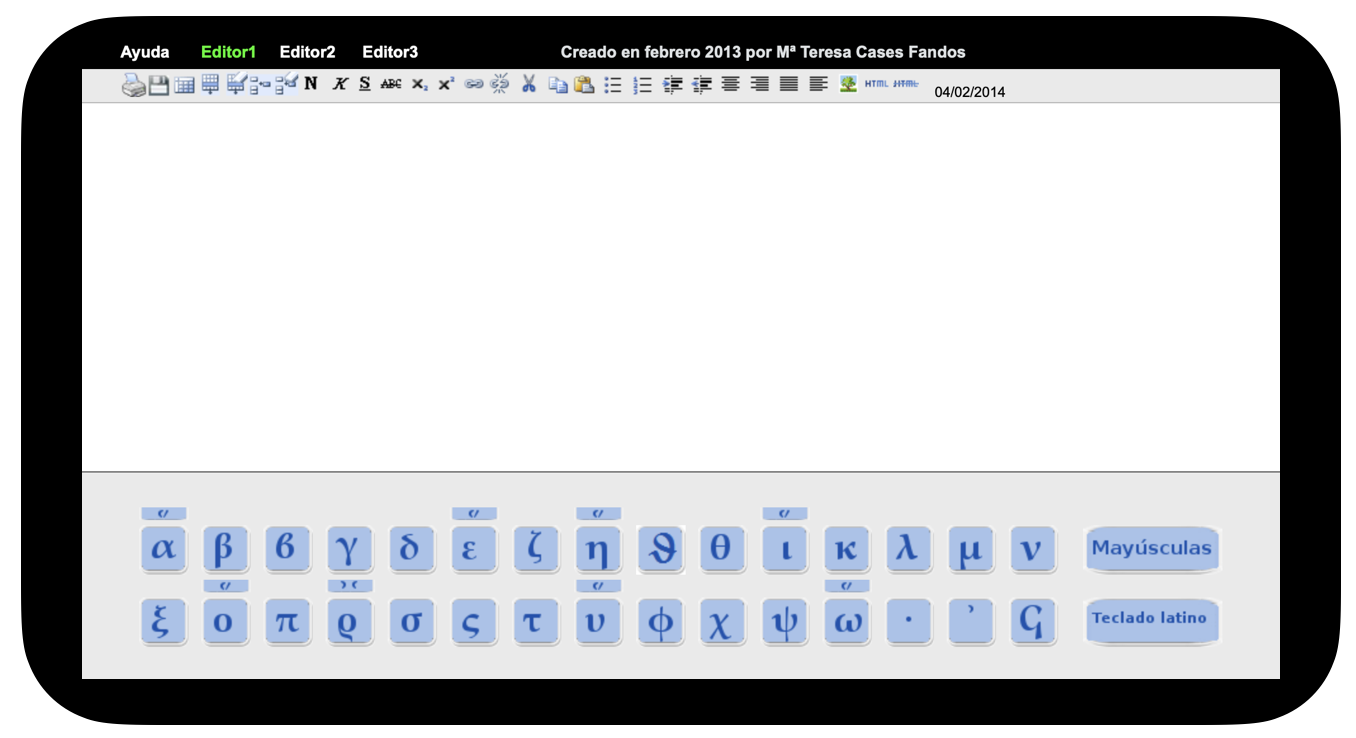The height and width of the screenshot is (738, 1356).
Task: Apply subscript formatting
Action: [x=419, y=85]
